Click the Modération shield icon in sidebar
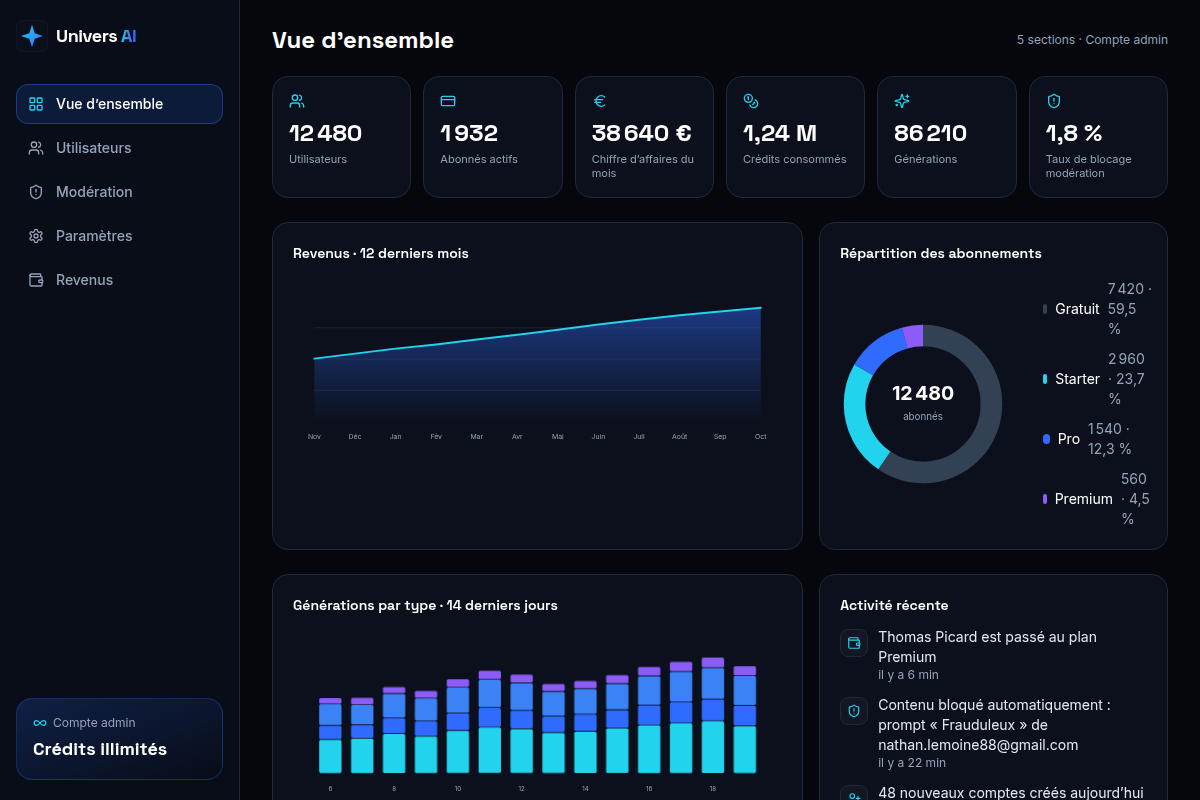Viewport: 1200px width, 800px height. [x=36, y=192]
